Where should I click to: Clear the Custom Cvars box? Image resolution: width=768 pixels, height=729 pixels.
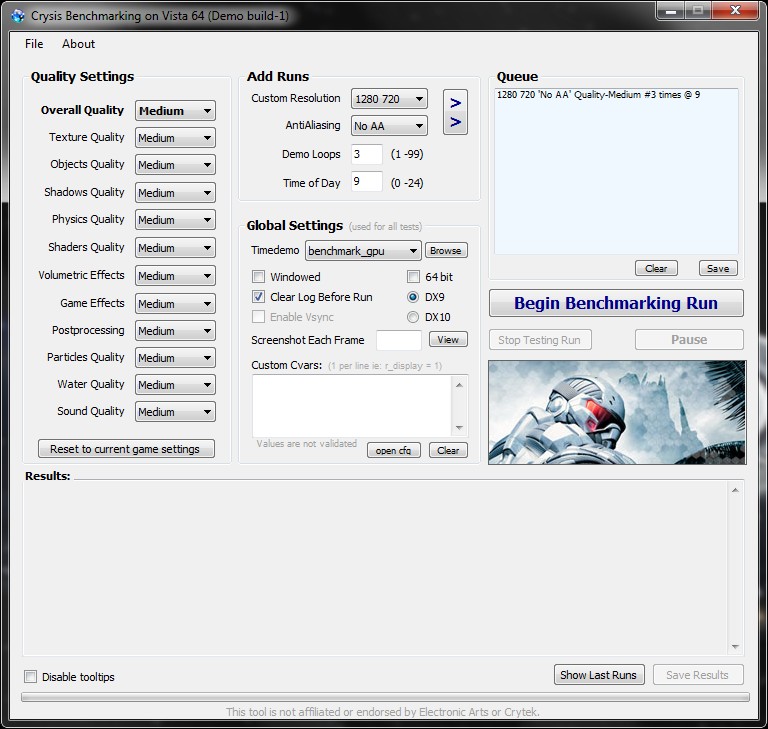coord(448,450)
